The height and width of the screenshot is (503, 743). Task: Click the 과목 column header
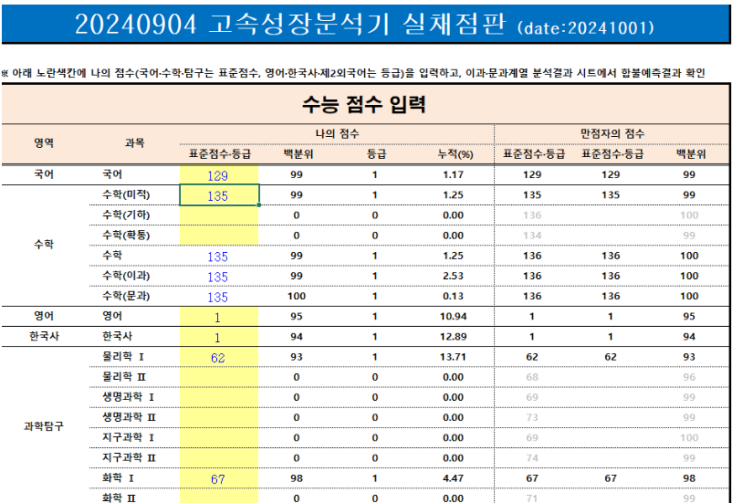(135, 143)
